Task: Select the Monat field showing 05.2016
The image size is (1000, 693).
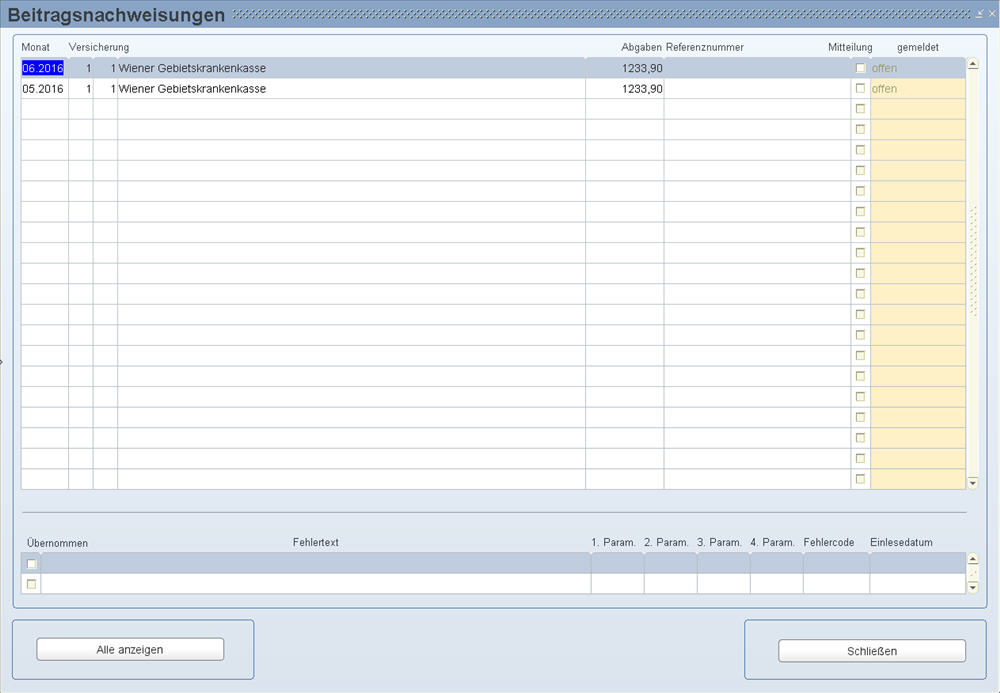Action: [43, 89]
